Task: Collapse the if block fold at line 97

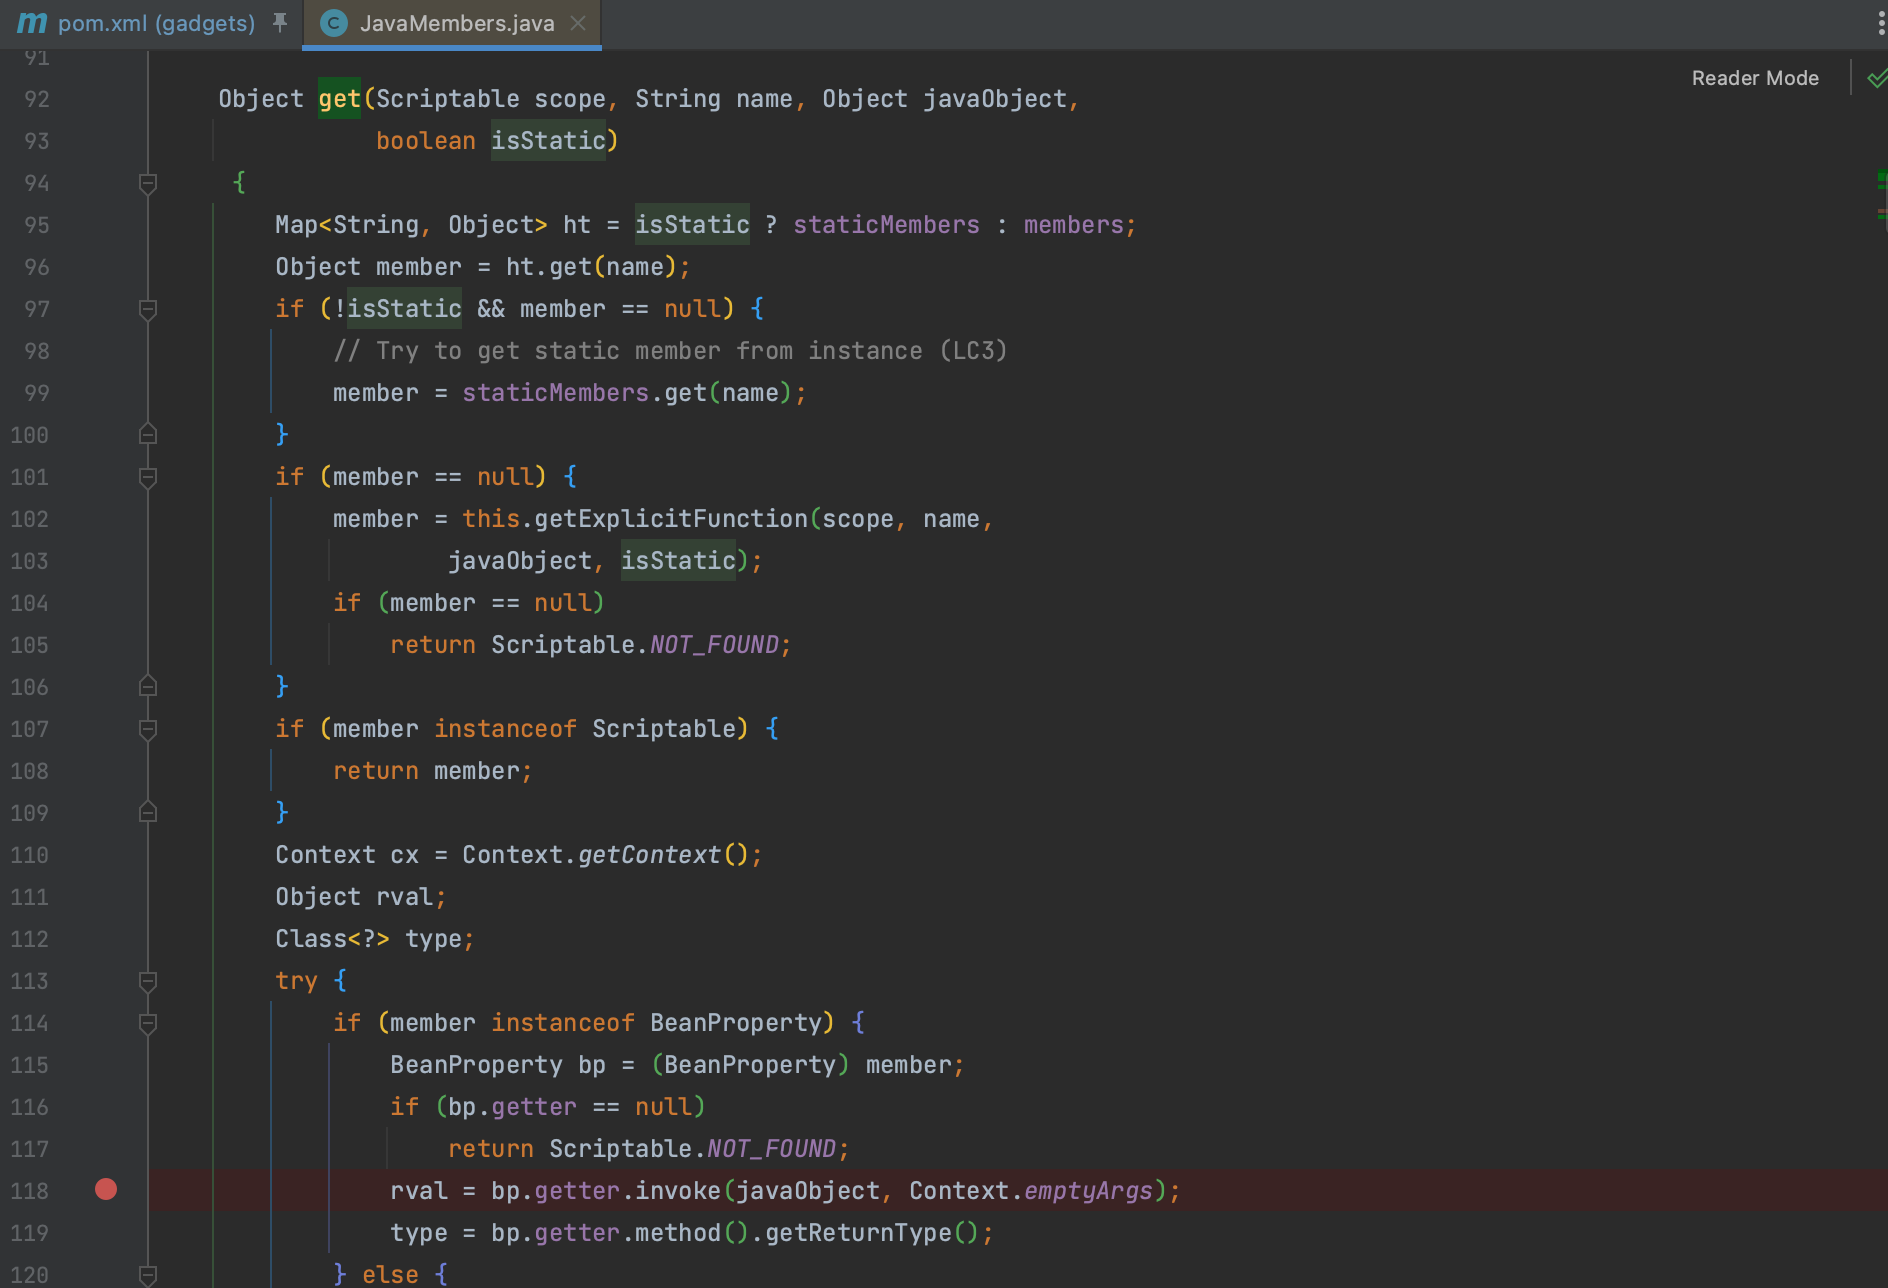Action: [x=148, y=309]
